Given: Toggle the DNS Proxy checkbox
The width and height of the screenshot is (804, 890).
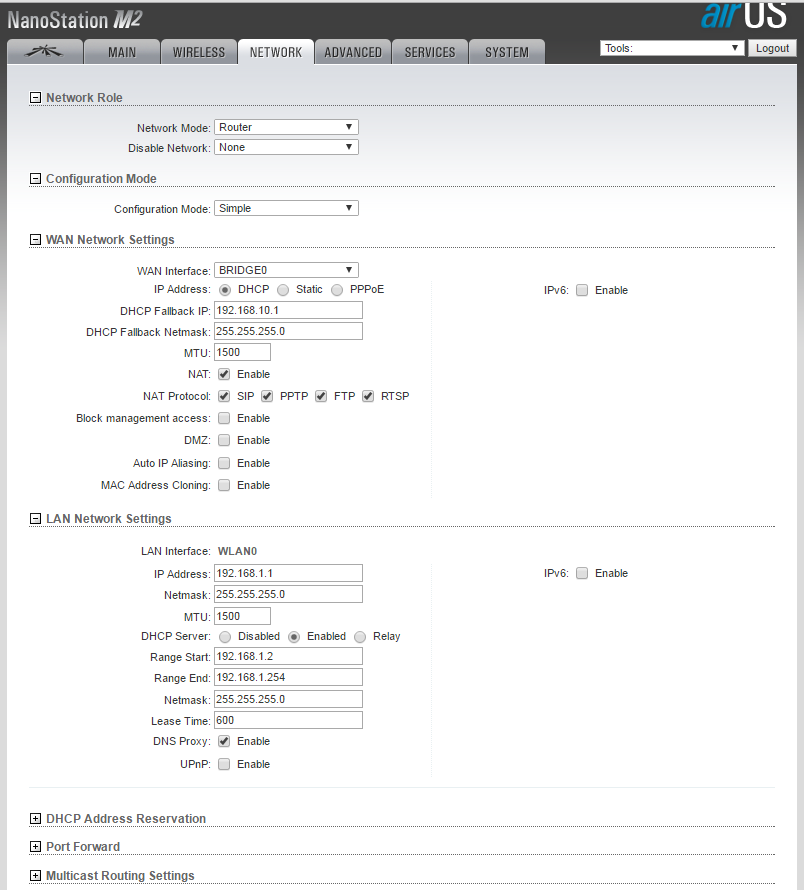Looking at the screenshot, I should point(224,741).
